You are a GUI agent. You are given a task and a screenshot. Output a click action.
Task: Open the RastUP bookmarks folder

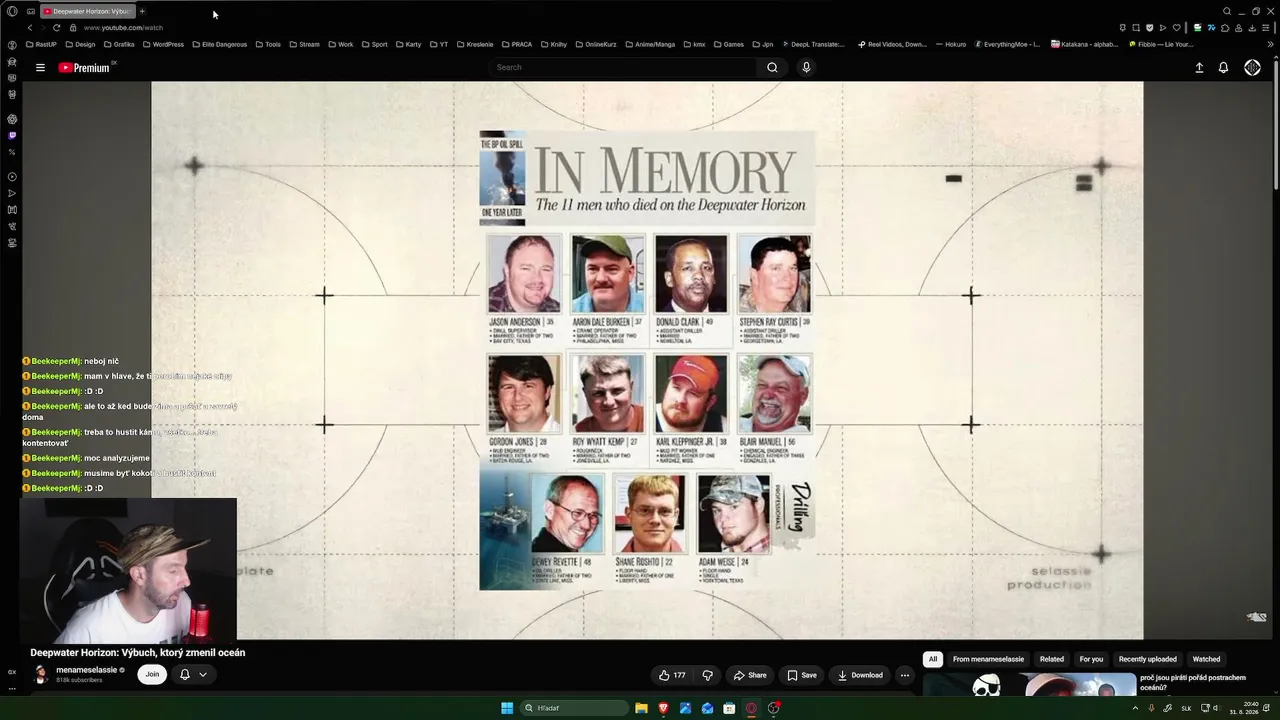[41, 44]
